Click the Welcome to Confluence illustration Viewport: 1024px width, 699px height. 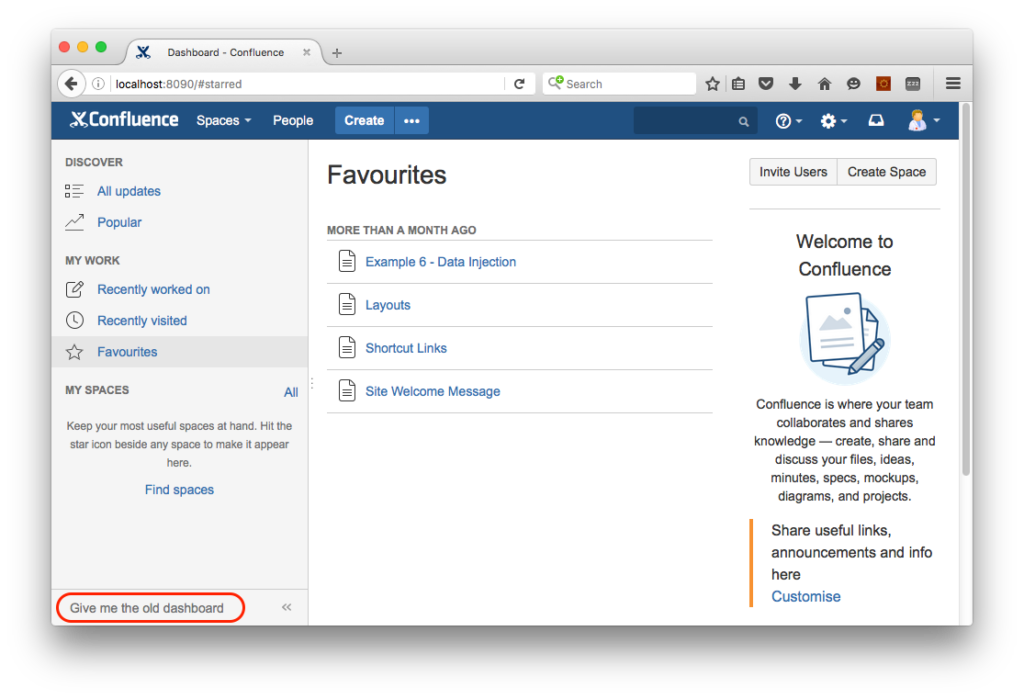click(844, 338)
